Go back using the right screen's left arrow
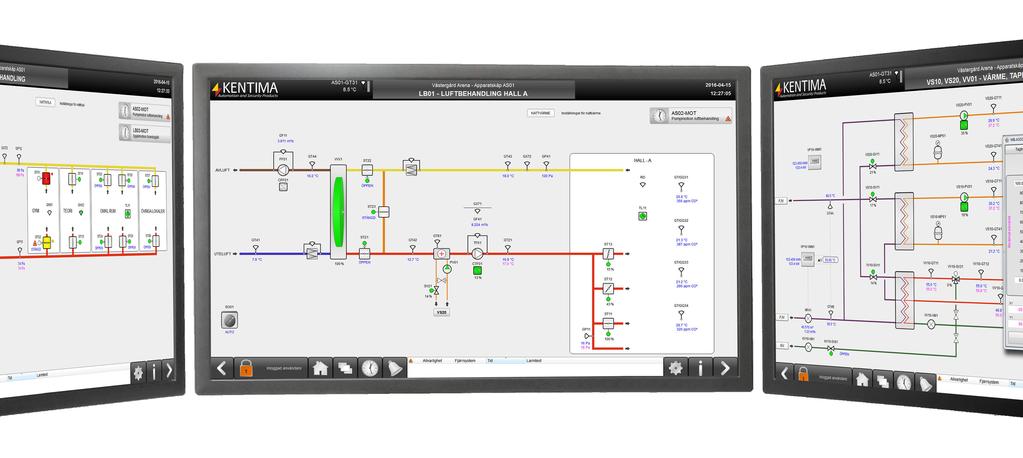 pyautogui.click(x=784, y=373)
